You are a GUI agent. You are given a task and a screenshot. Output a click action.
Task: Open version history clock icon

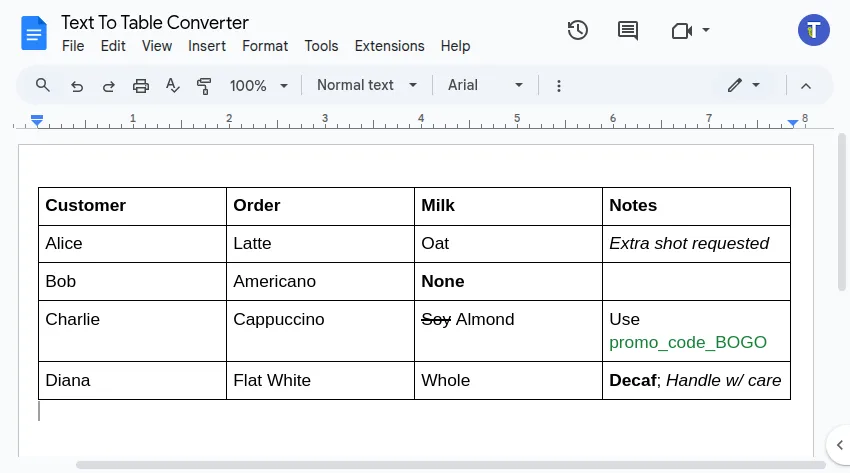(578, 30)
